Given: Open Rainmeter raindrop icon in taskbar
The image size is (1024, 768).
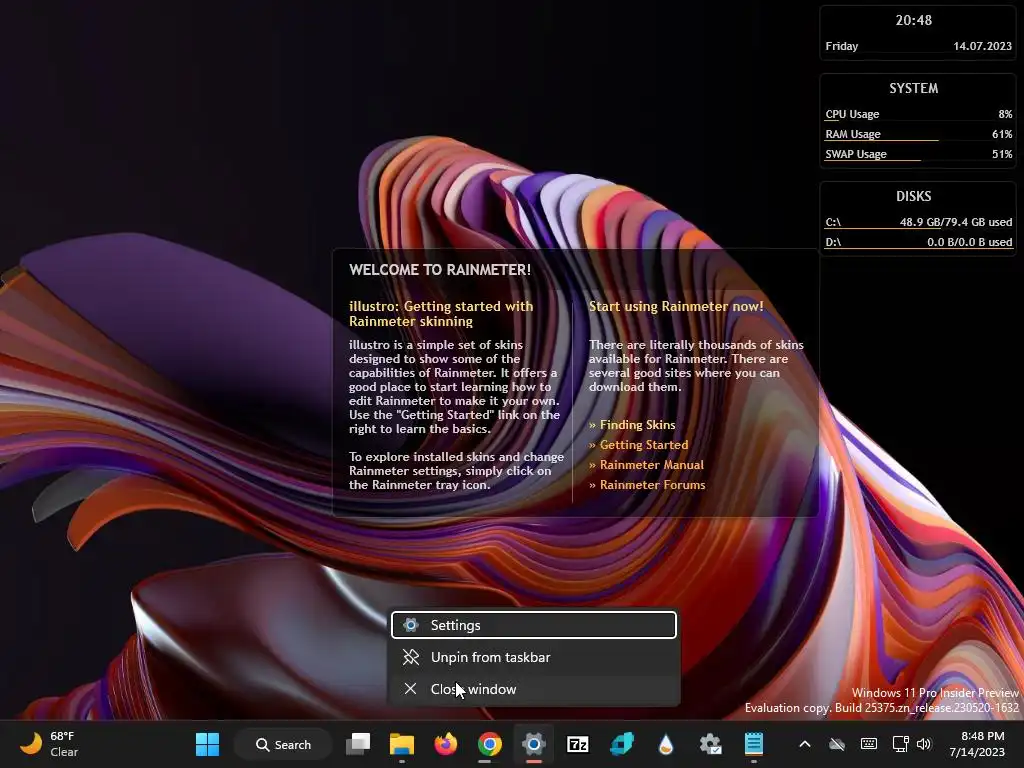Looking at the screenshot, I should tap(665, 744).
